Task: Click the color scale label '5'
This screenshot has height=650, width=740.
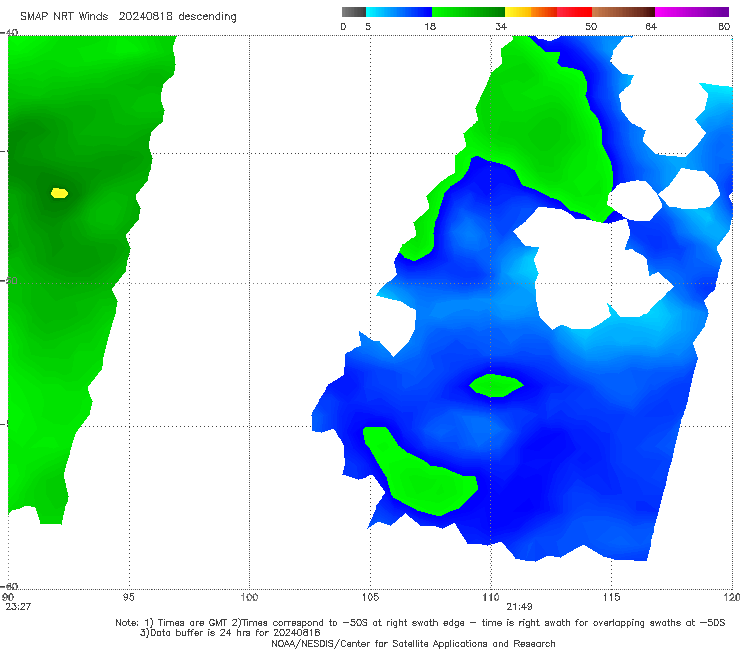Action: point(368,26)
